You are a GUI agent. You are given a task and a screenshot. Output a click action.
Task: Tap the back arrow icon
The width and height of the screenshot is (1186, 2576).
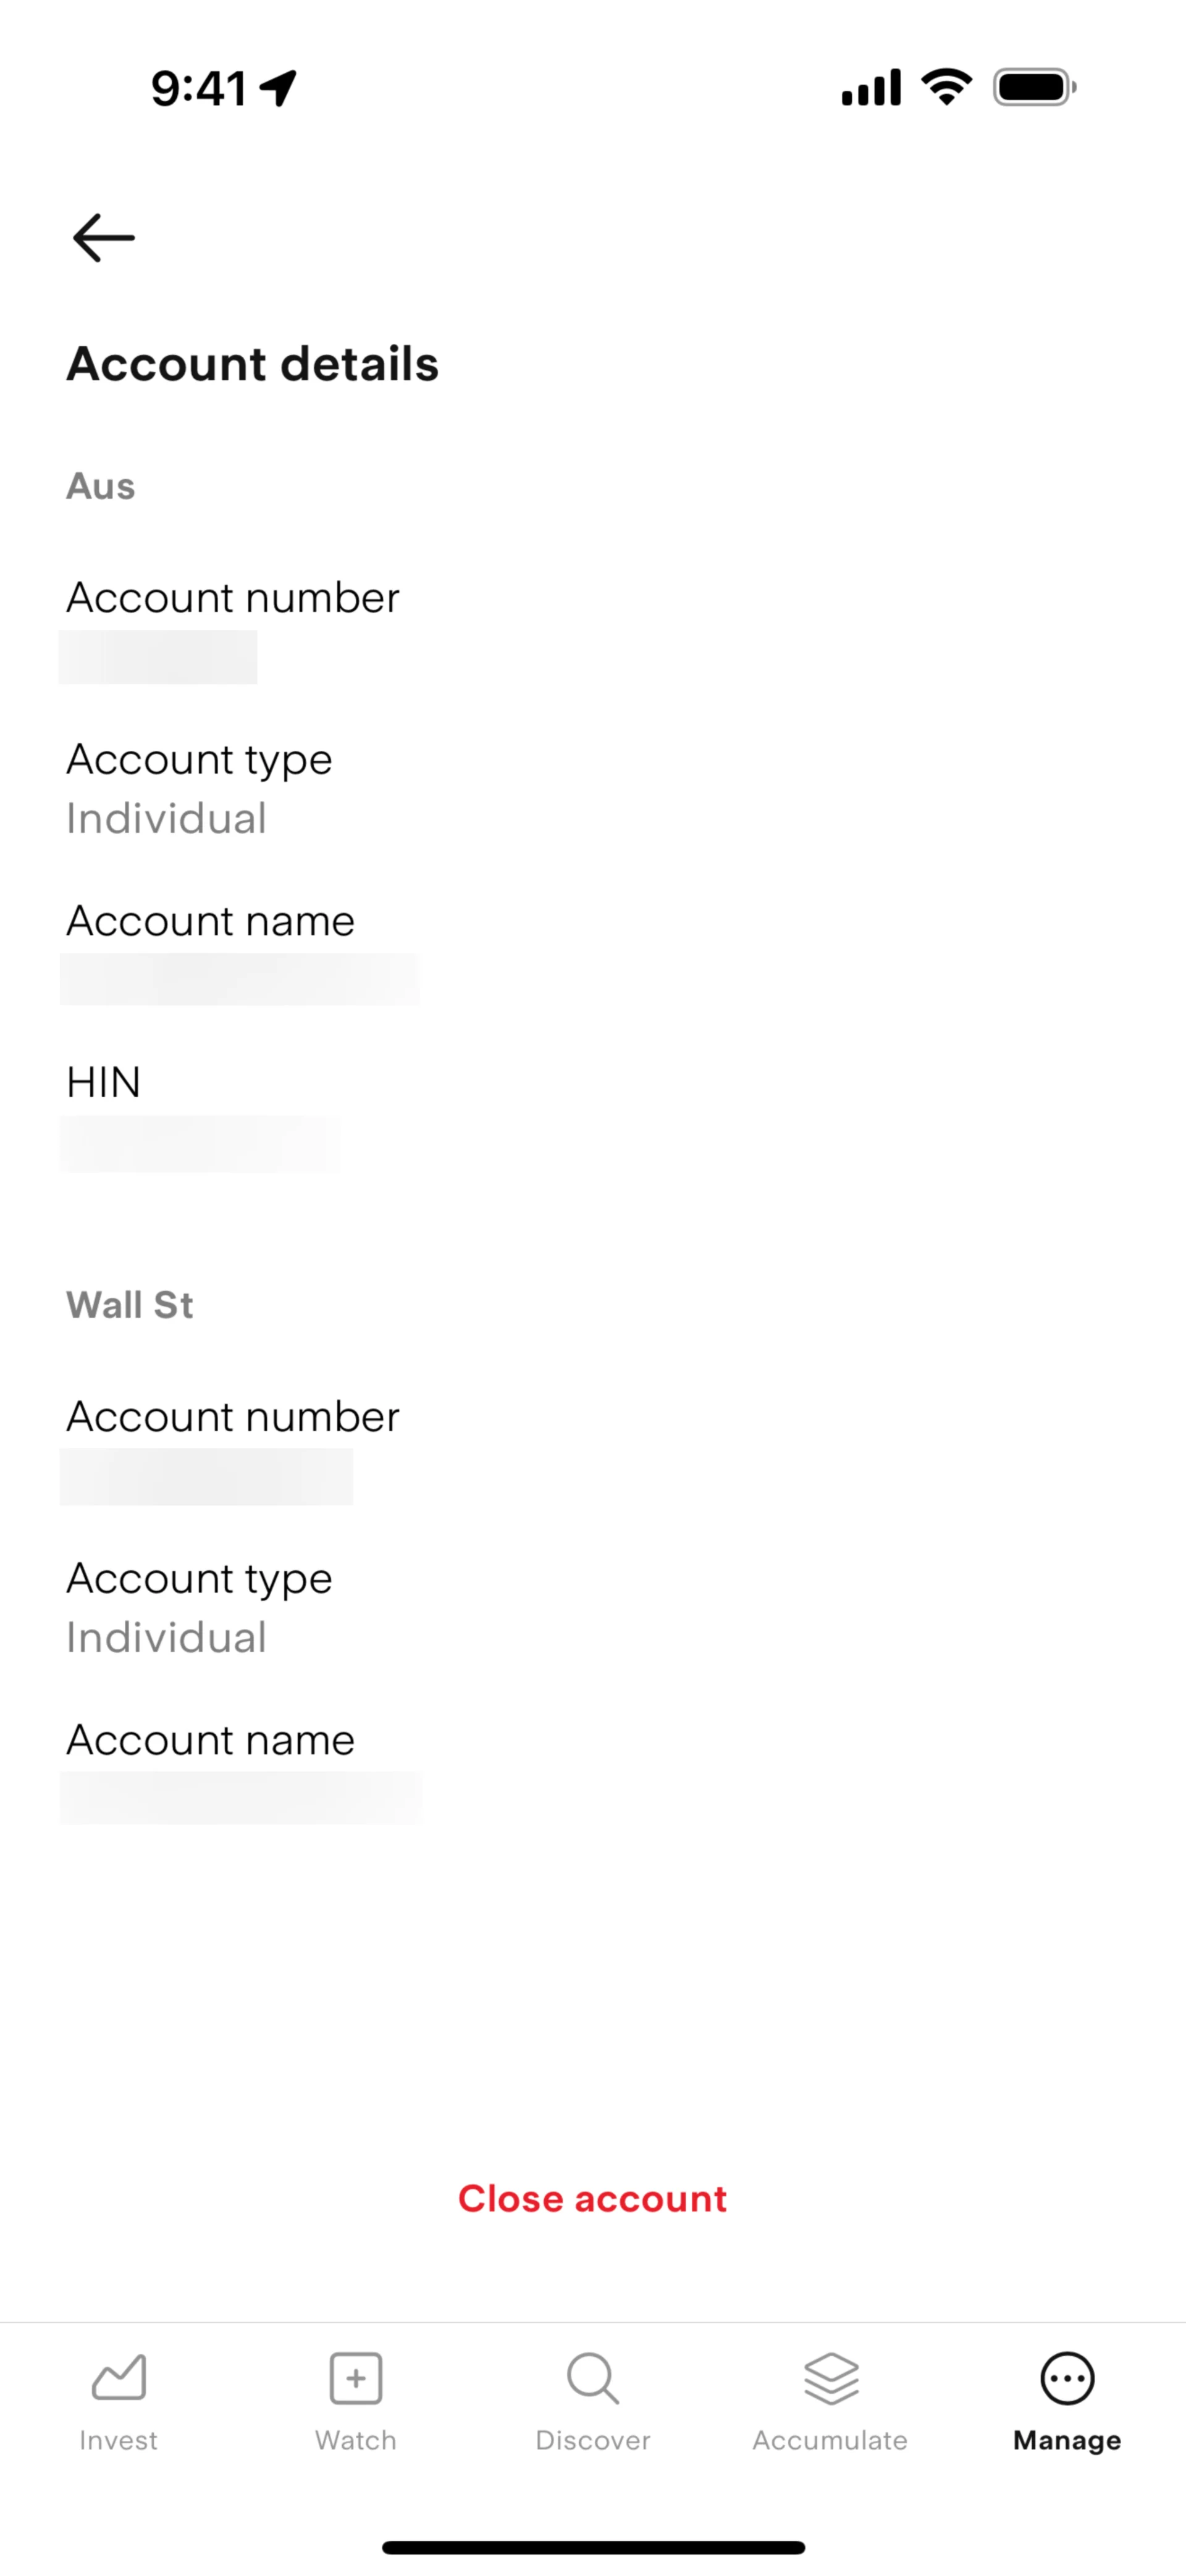[104, 238]
